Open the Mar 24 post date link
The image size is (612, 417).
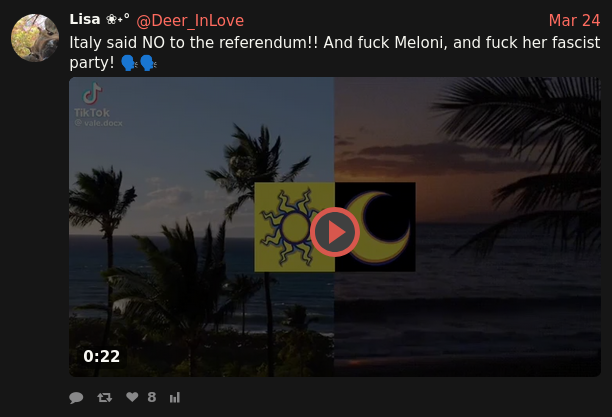(x=574, y=20)
